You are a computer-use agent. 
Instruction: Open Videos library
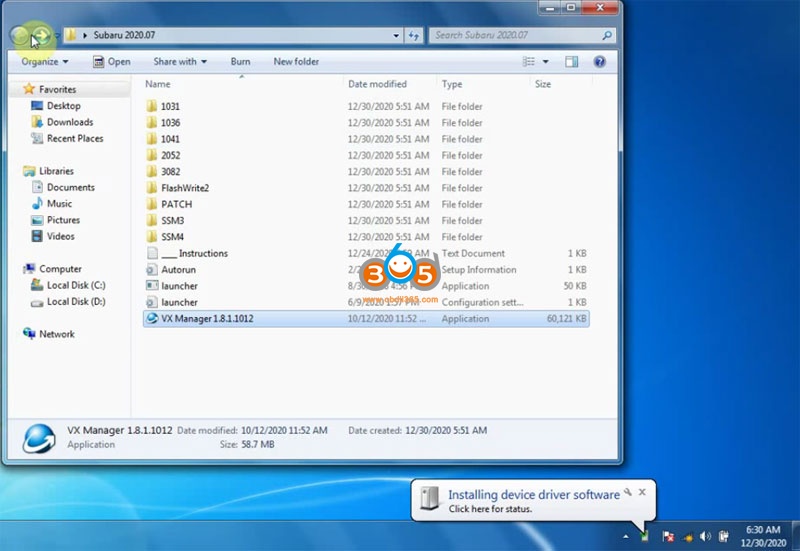coord(53,236)
